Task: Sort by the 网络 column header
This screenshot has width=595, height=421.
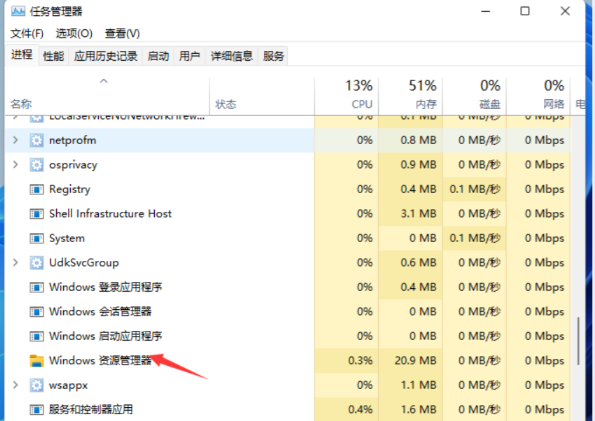Action: pyautogui.click(x=538, y=96)
